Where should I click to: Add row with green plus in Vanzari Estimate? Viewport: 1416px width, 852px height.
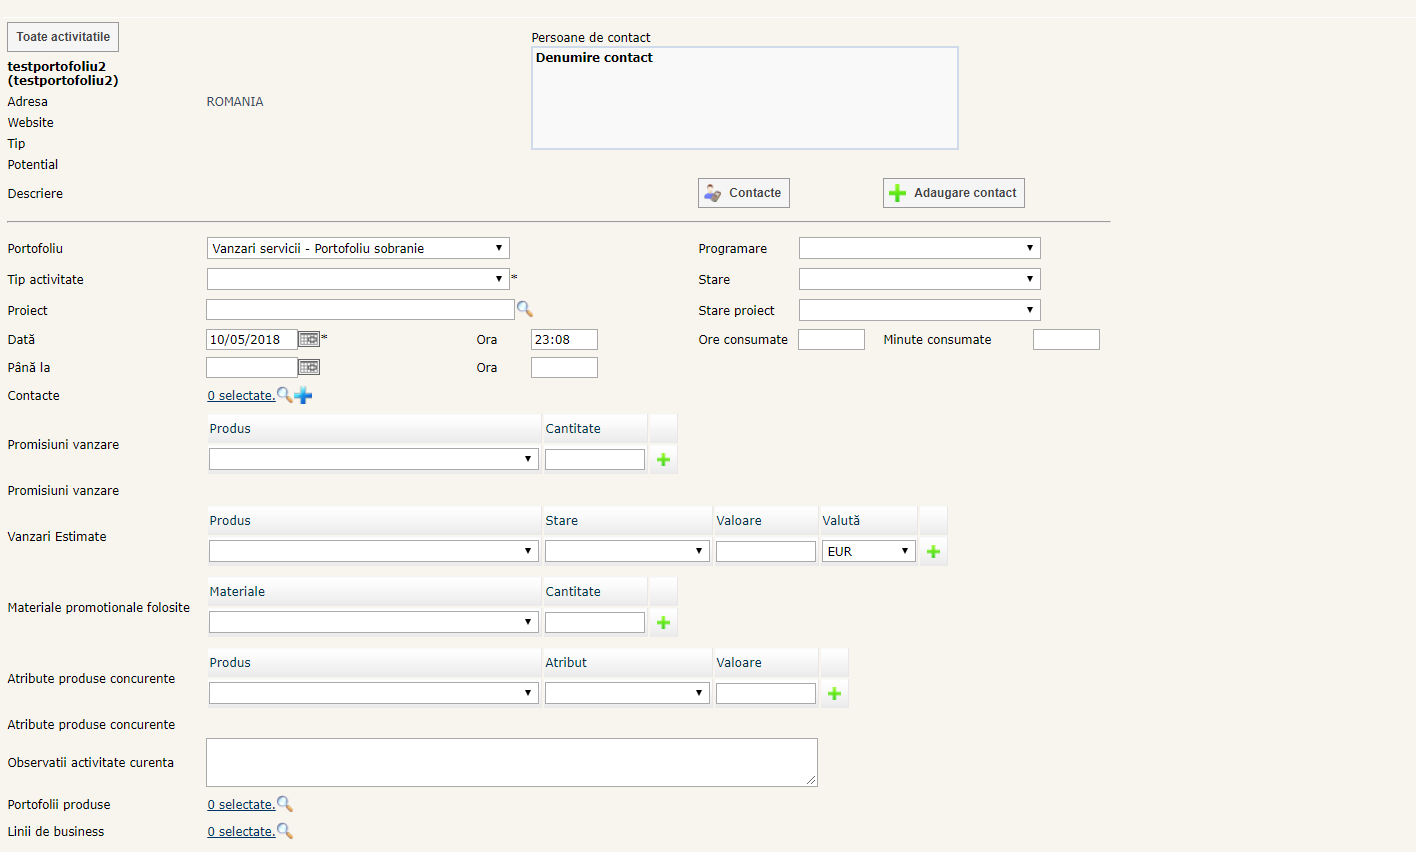tap(933, 552)
